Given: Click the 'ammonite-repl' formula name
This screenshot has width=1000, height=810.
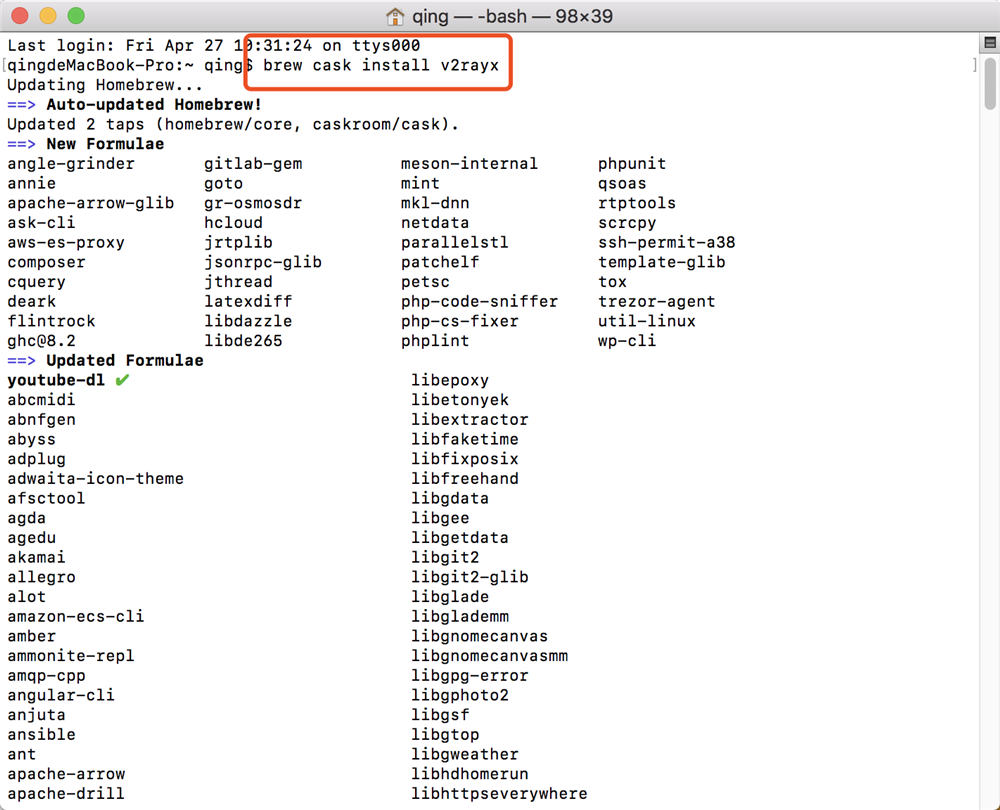Looking at the screenshot, I should click(x=71, y=656).
